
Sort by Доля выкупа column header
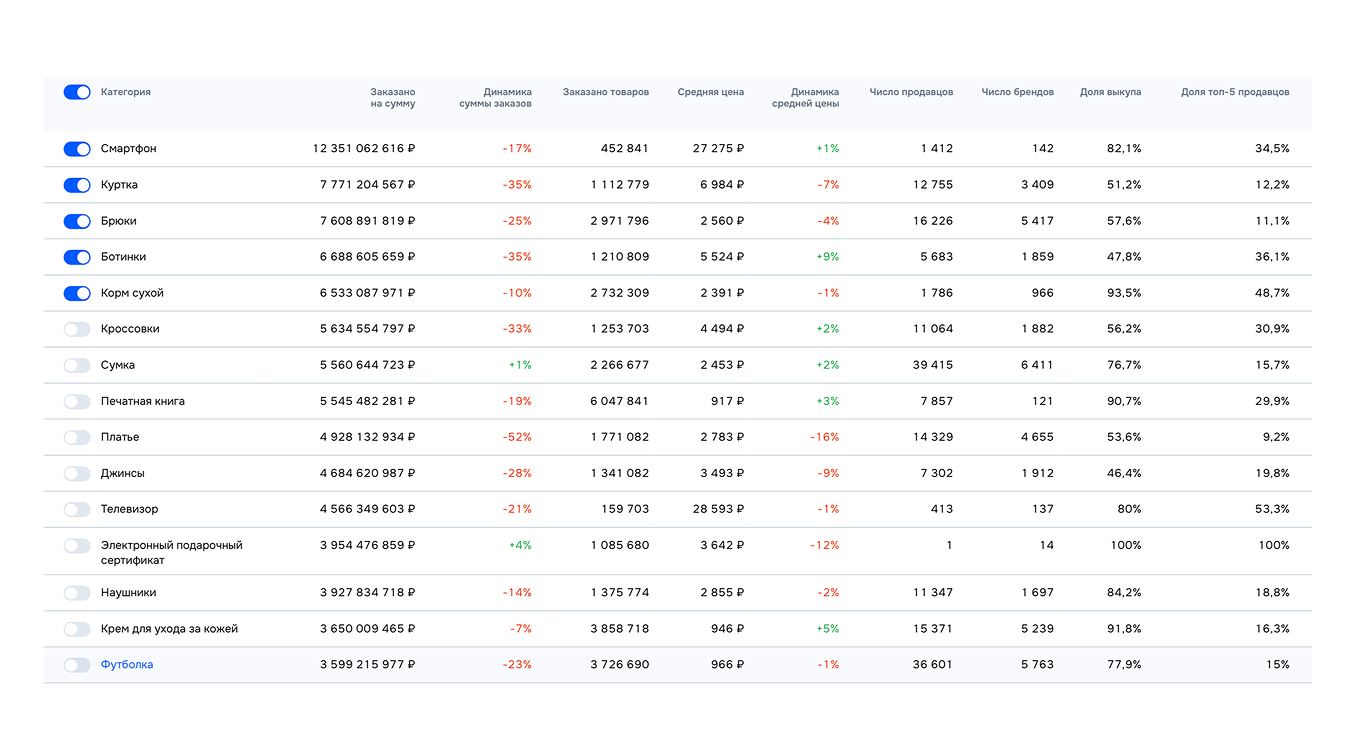[1110, 92]
